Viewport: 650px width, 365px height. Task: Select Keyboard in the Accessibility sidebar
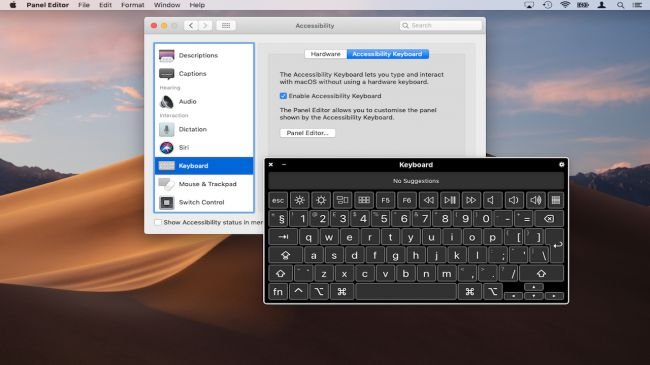pos(204,165)
